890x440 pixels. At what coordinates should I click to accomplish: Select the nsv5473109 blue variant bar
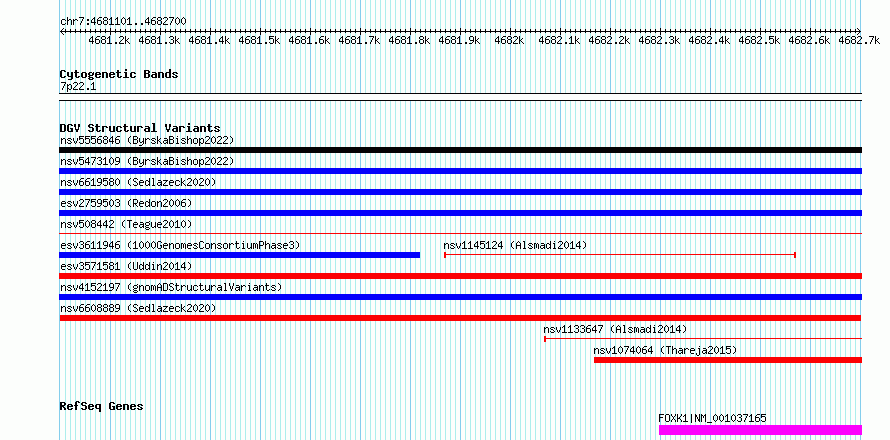pos(460,171)
